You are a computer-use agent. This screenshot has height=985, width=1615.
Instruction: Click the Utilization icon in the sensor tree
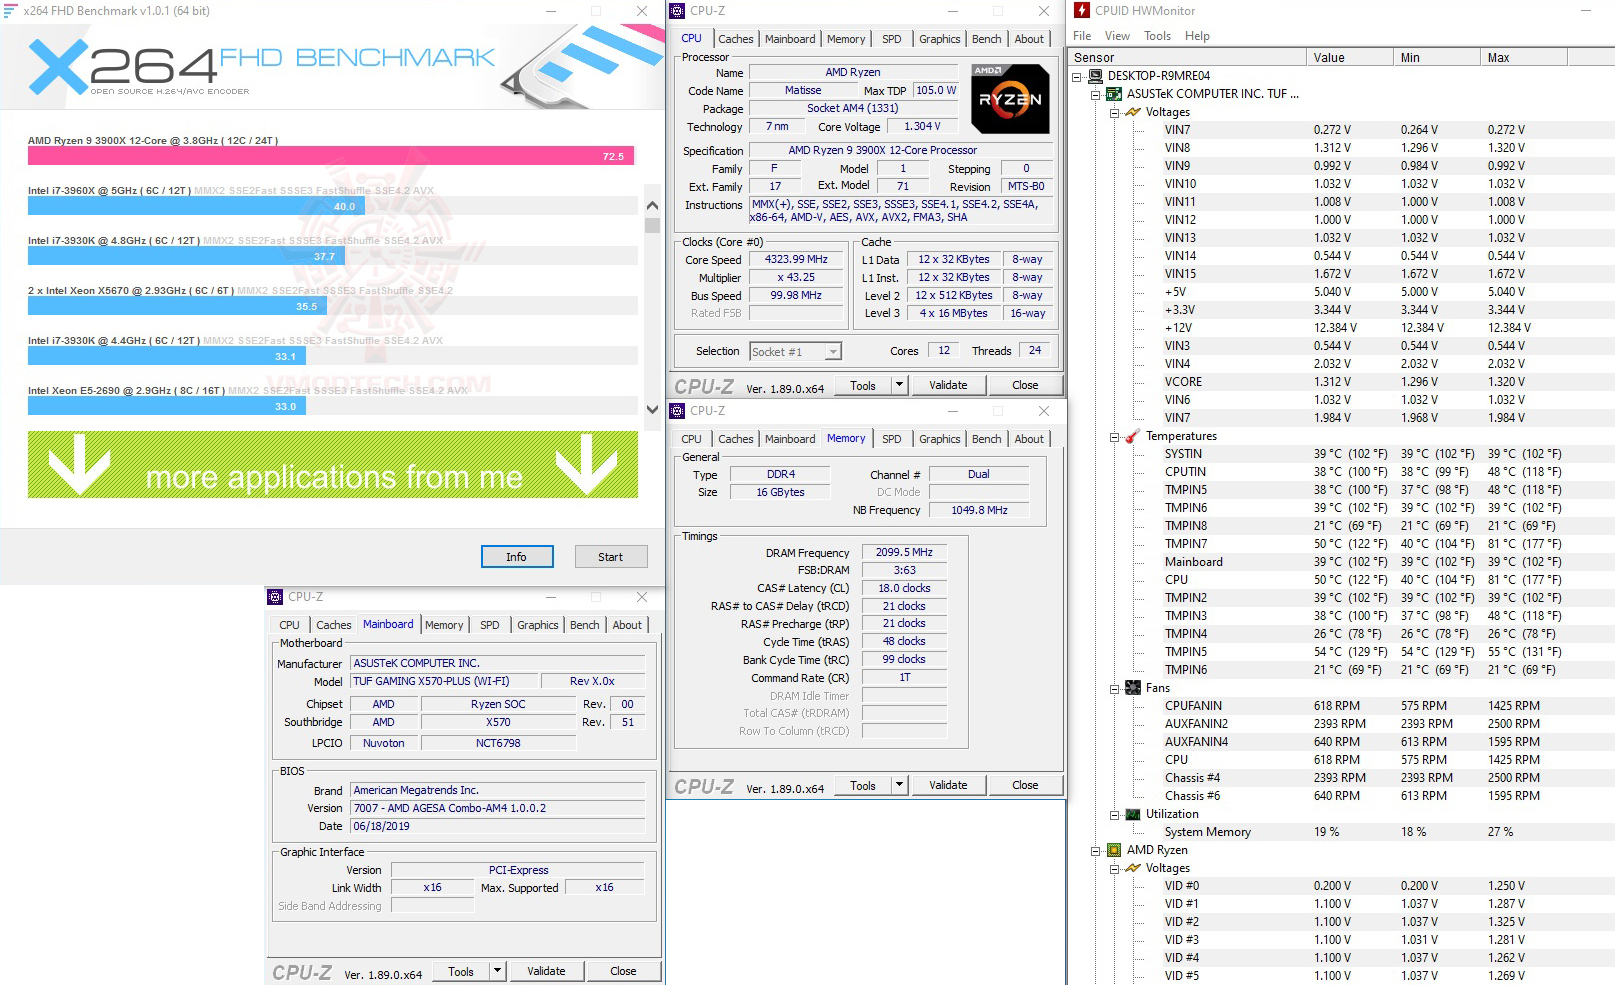[1133, 814]
